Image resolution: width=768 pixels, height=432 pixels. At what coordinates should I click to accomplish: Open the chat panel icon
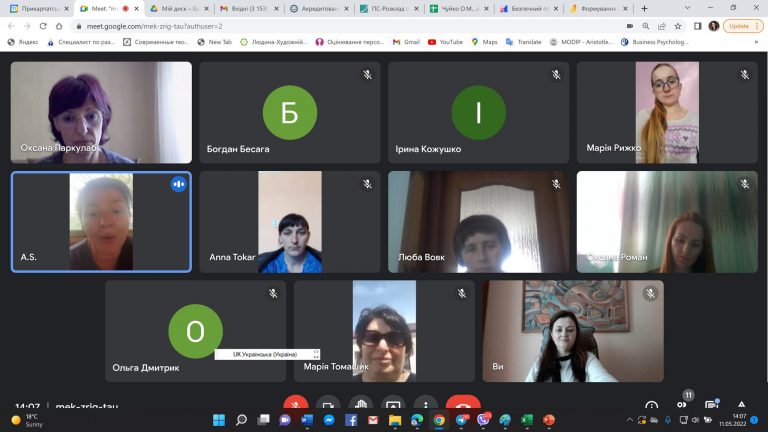[716, 405]
